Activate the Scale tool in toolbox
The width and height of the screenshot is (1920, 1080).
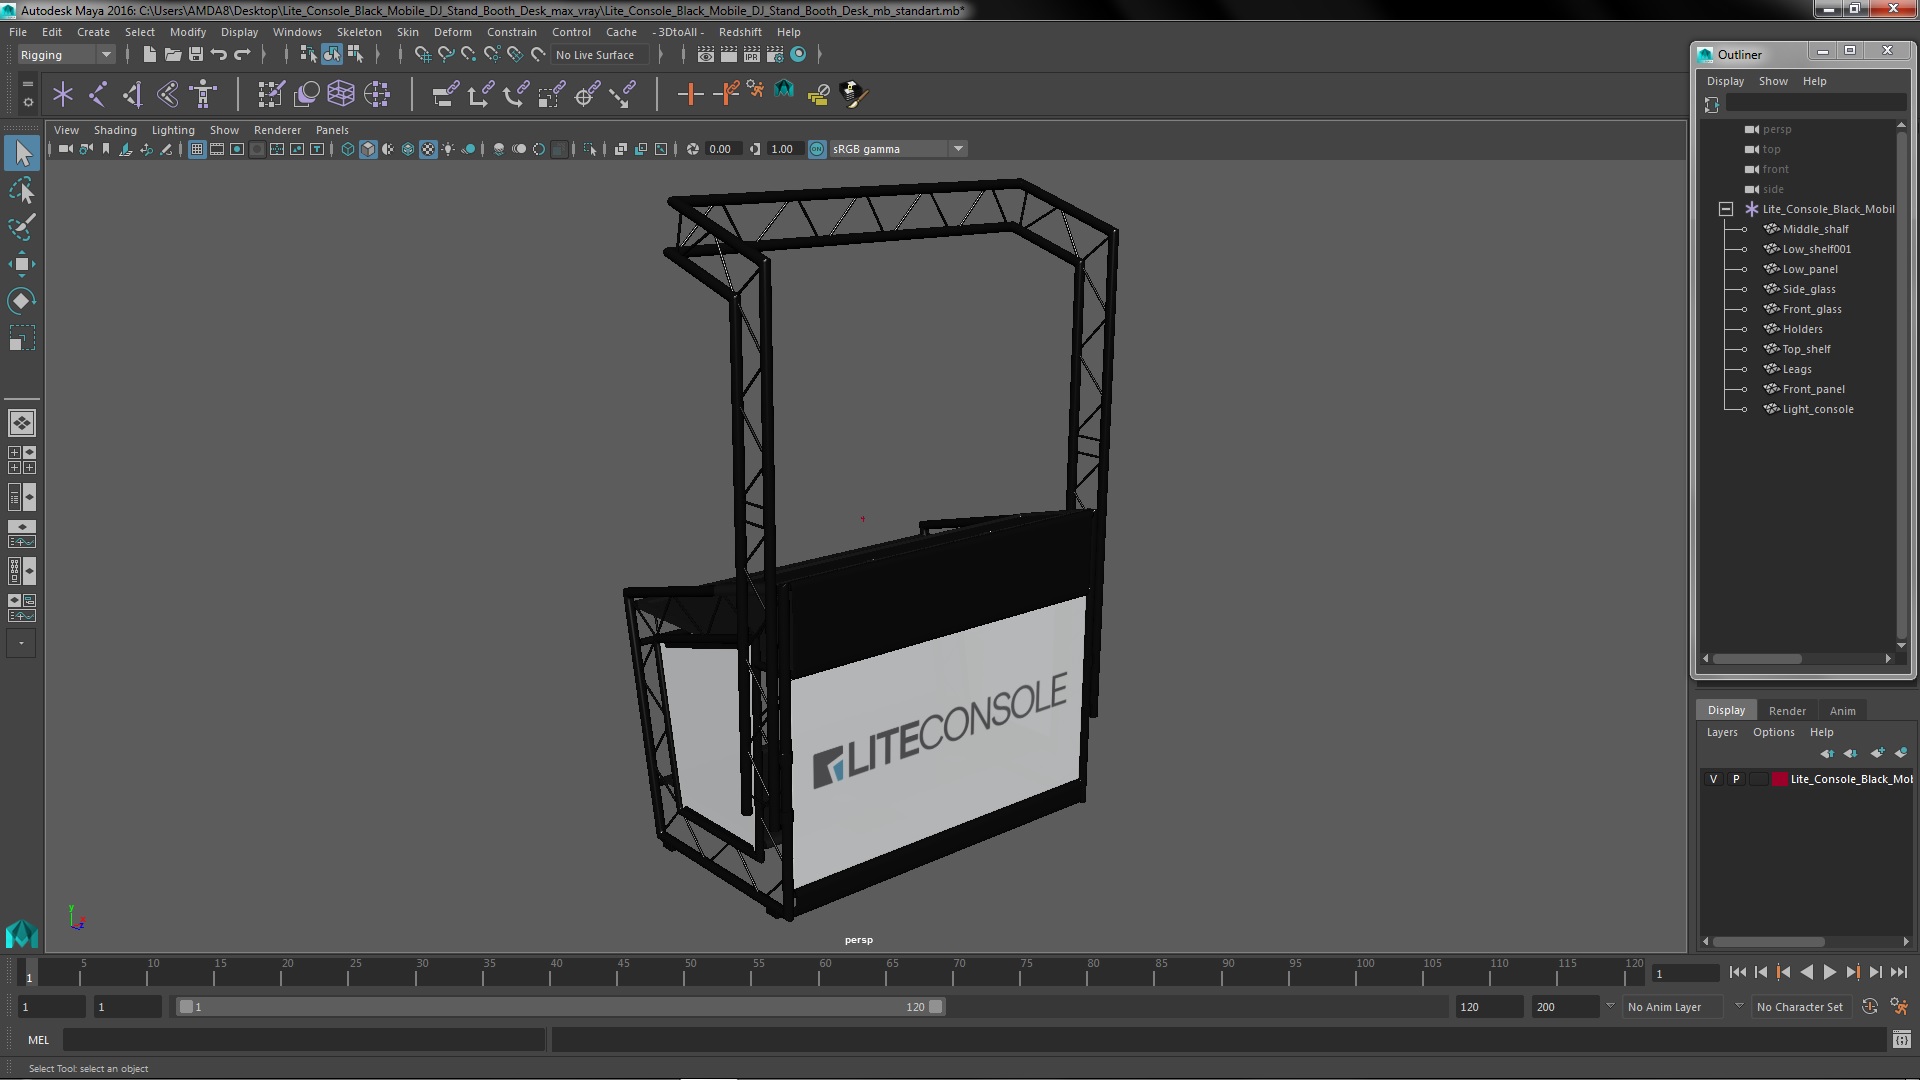coord(22,338)
